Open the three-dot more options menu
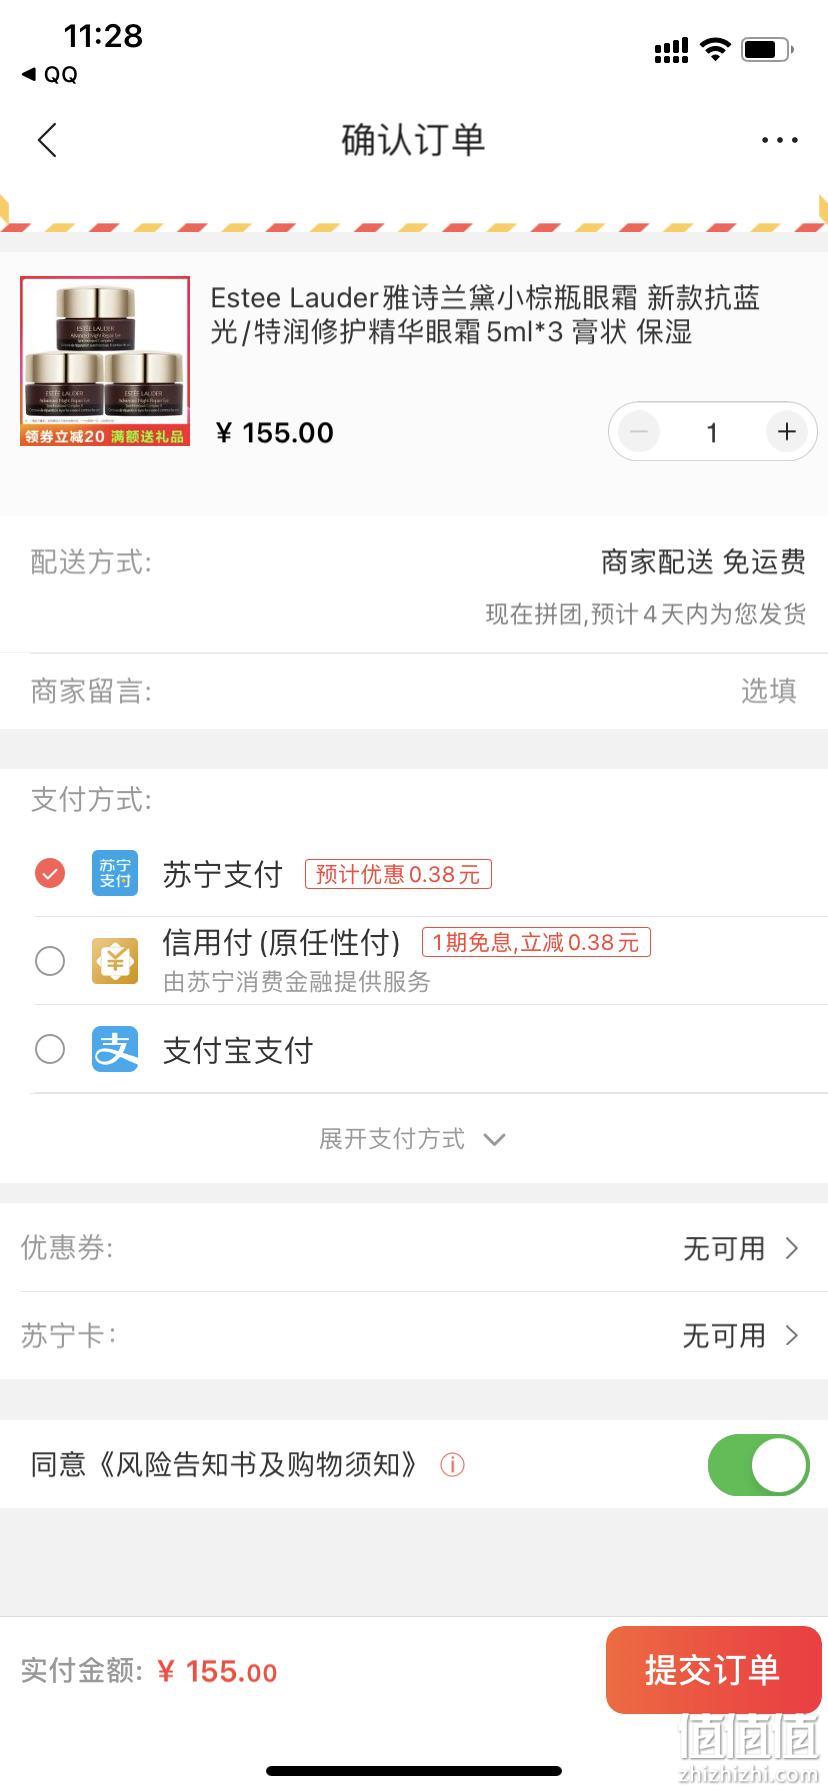 779,140
